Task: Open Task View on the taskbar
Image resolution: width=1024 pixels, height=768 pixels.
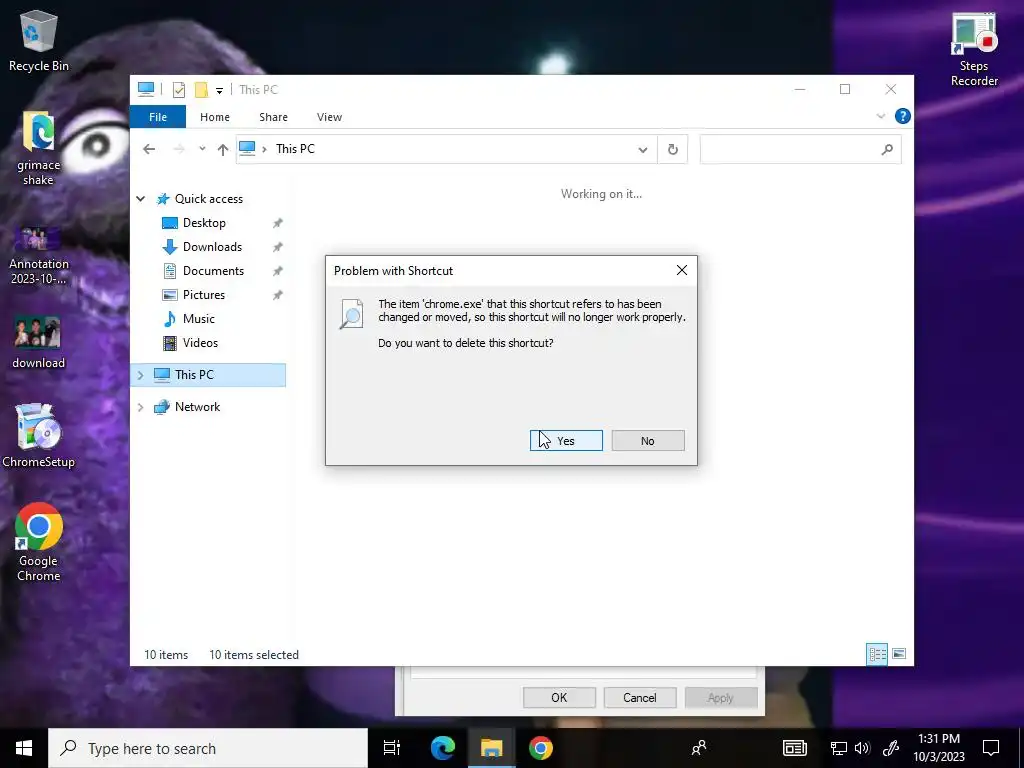Action: (392, 748)
